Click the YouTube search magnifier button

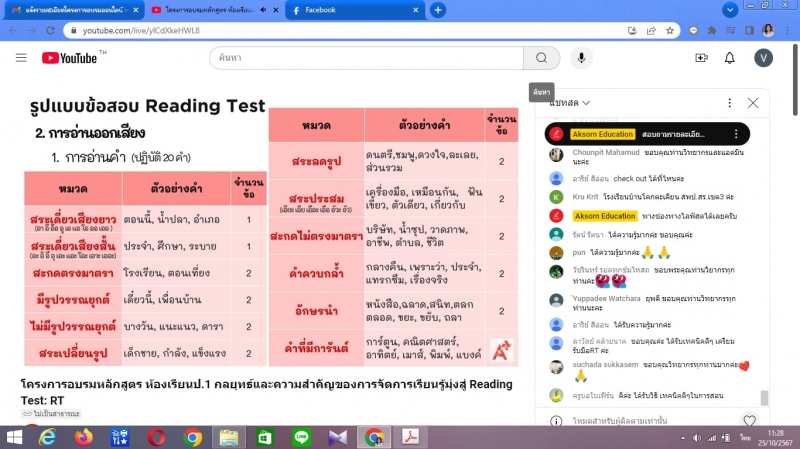[x=541, y=58]
